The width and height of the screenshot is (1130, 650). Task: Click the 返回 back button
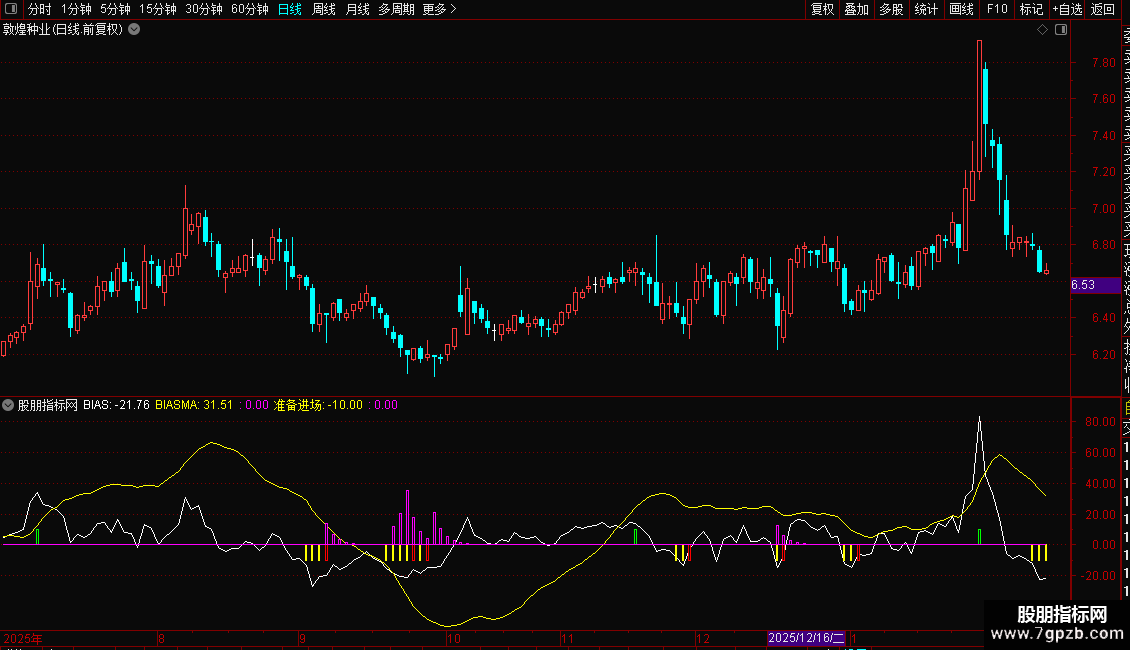(x=1103, y=9)
